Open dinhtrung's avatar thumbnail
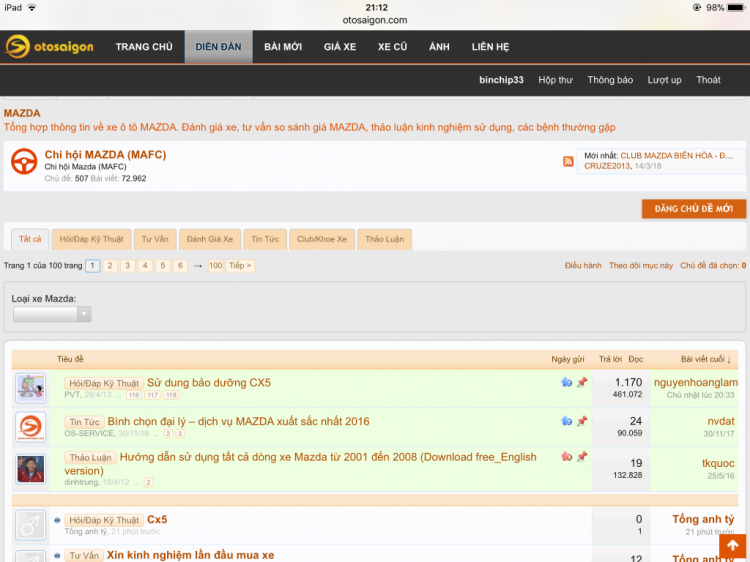Viewport: 750px width, 562px height. (x=31, y=469)
